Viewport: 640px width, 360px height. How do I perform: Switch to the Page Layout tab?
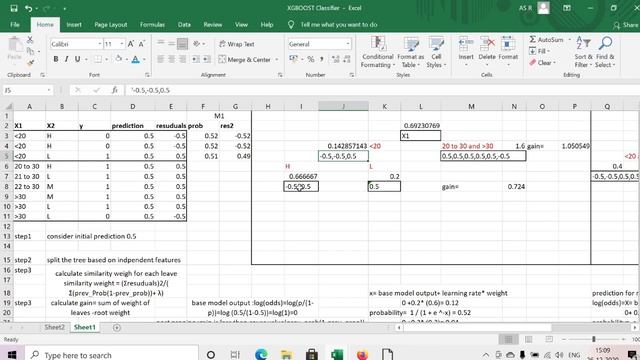click(111, 24)
